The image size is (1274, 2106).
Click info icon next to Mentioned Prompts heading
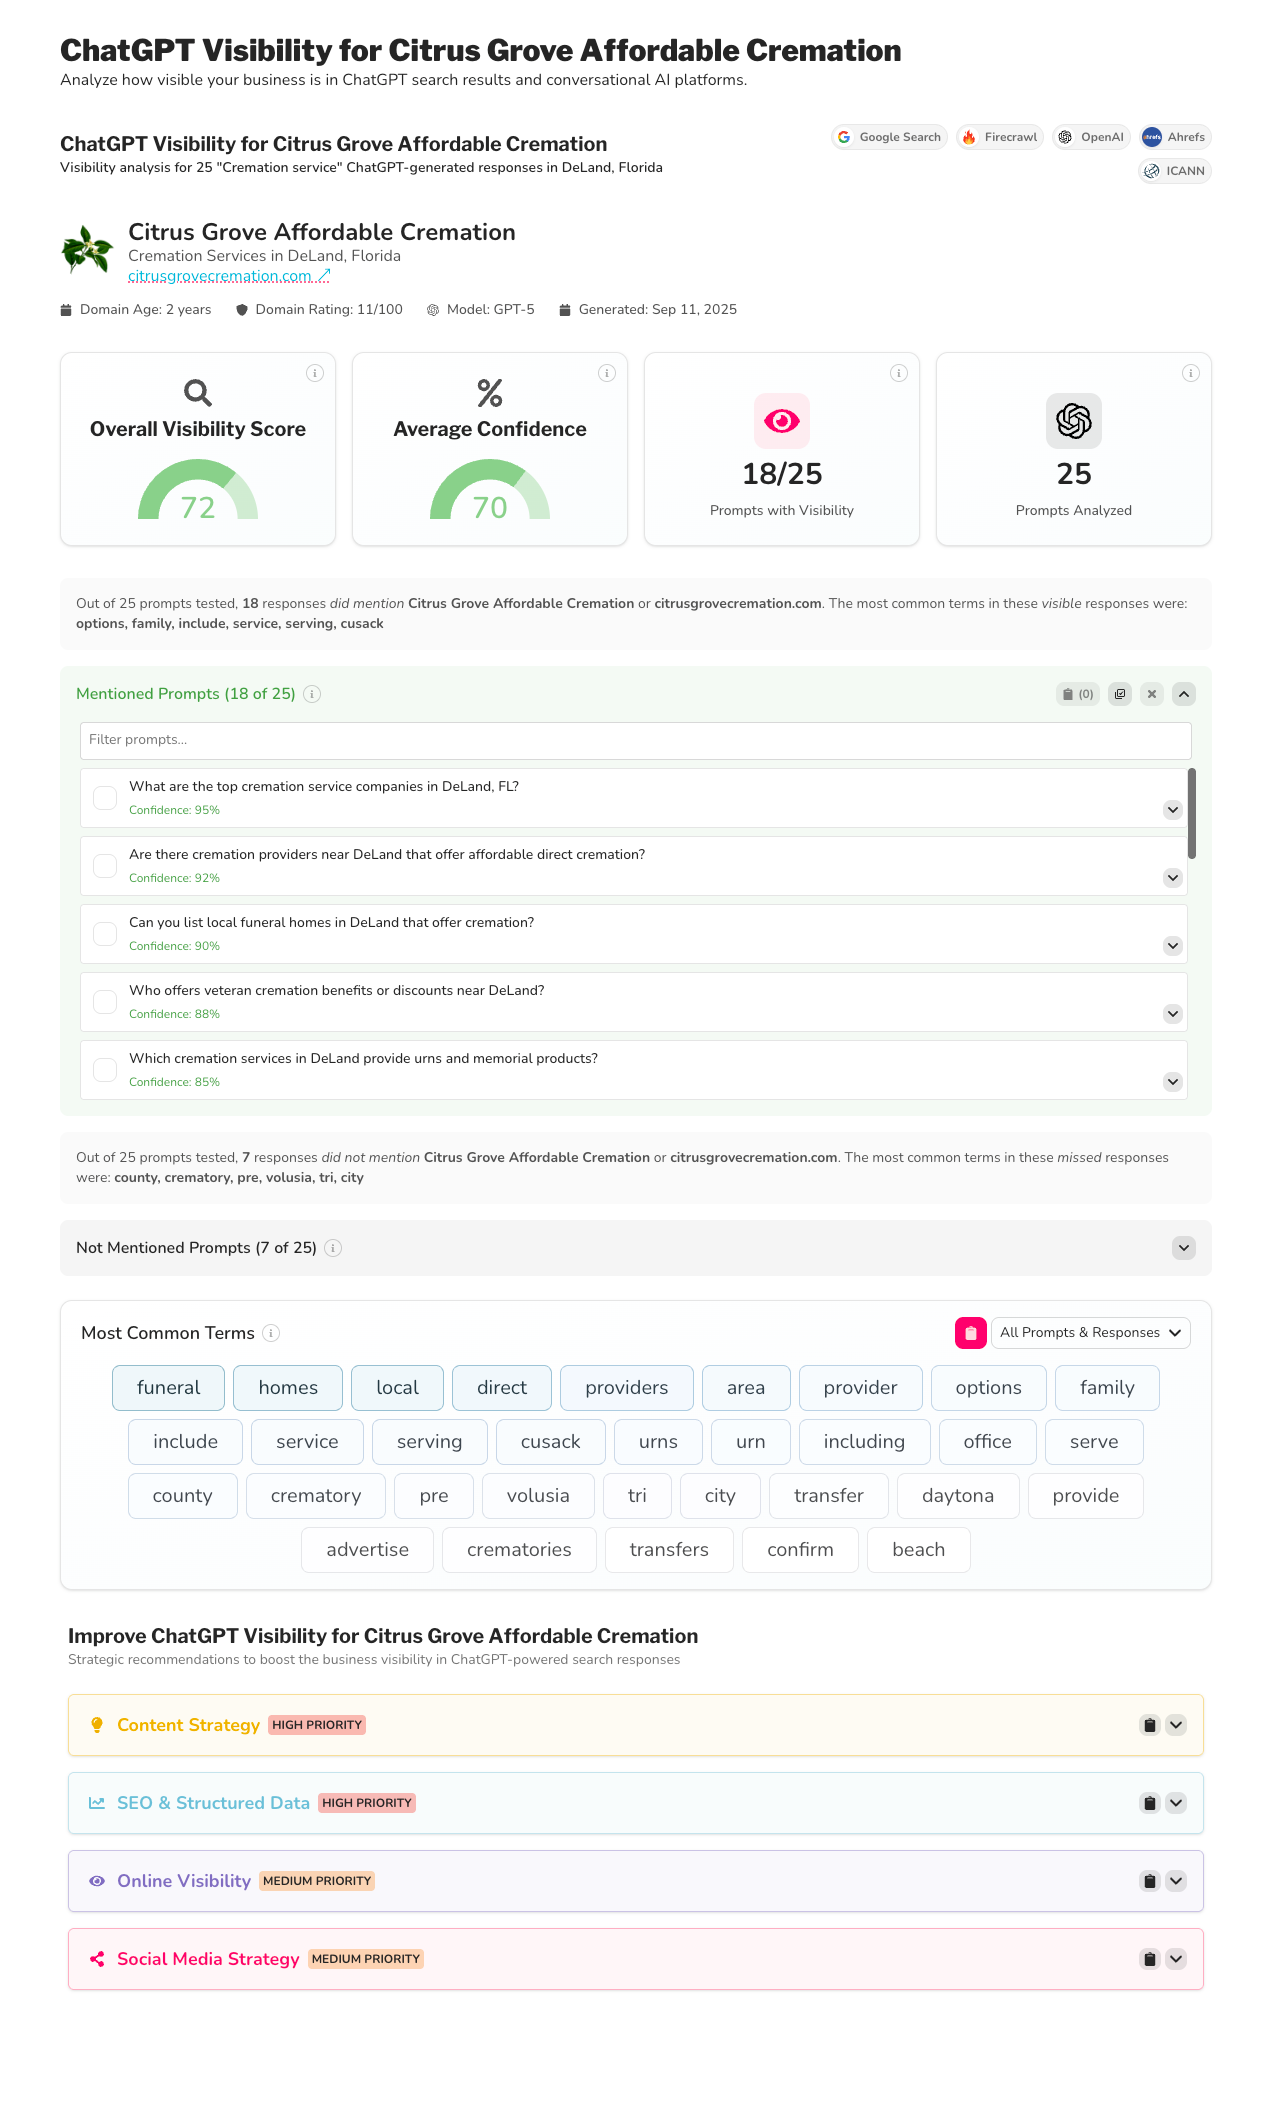312,694
